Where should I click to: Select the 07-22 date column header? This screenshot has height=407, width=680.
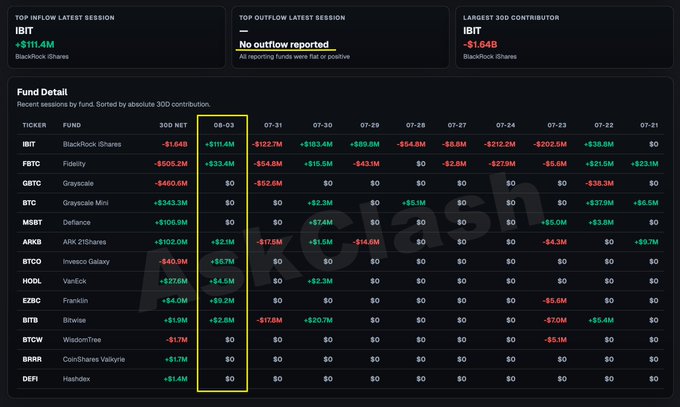point(604,125)
